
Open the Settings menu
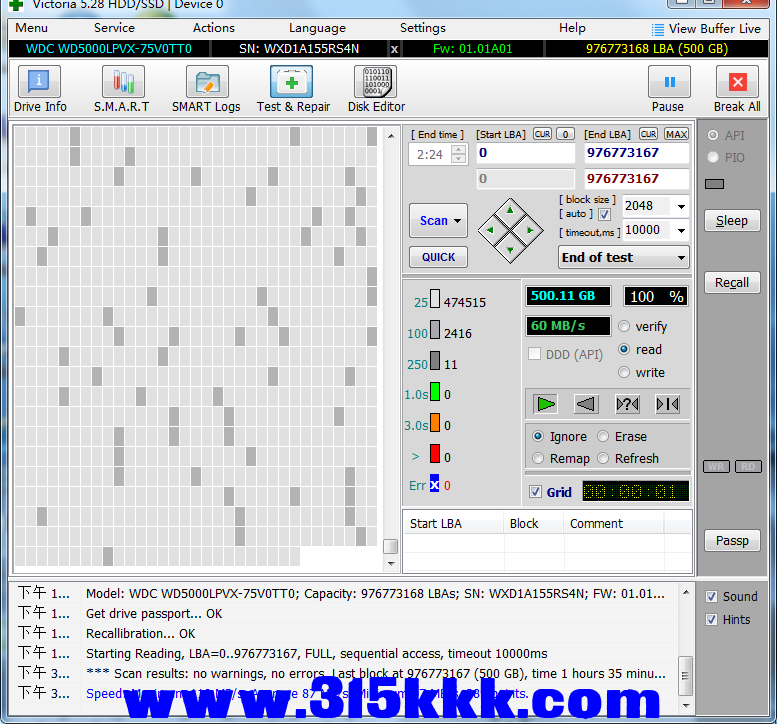423,28
